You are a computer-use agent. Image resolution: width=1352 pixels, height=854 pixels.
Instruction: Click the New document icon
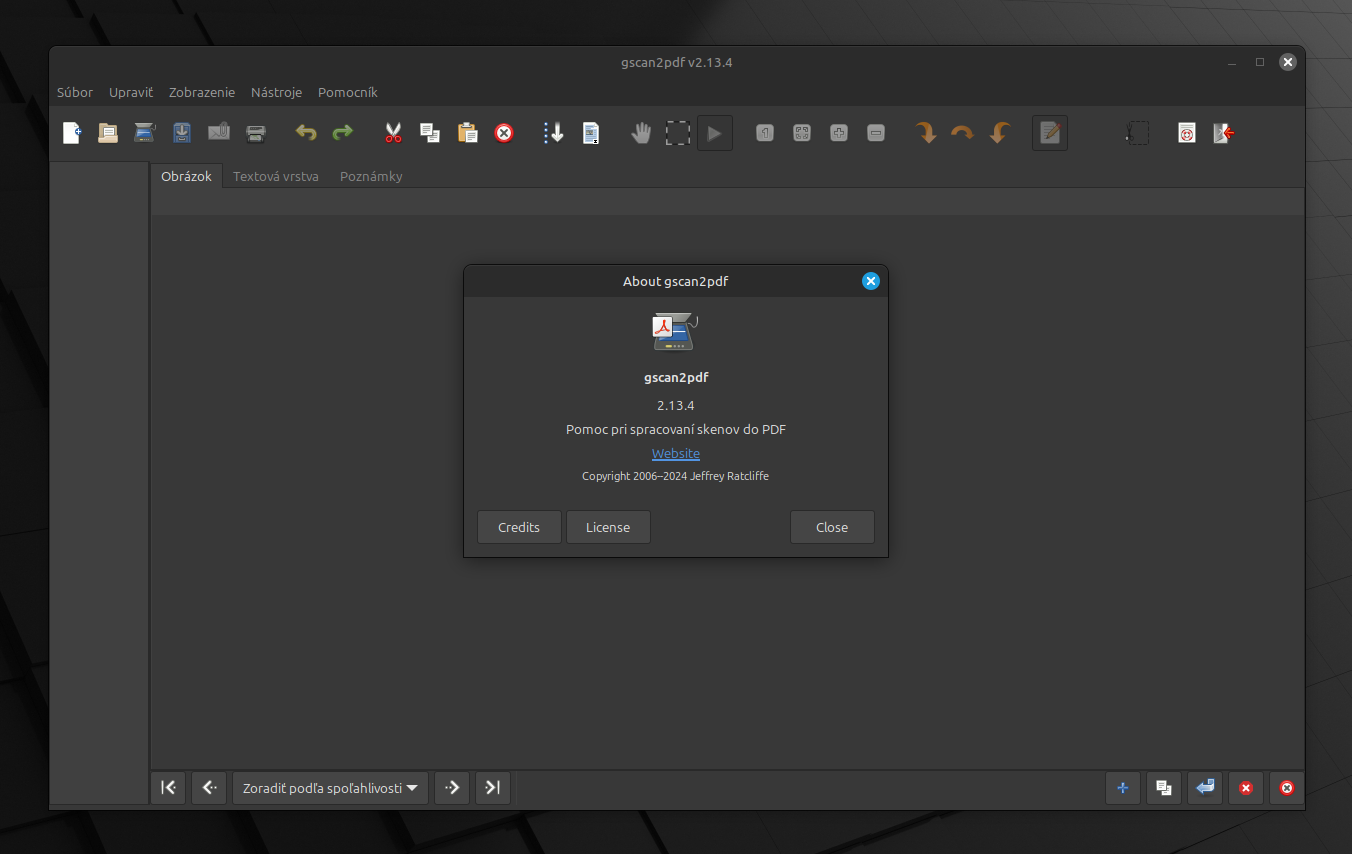pos(72,133)
